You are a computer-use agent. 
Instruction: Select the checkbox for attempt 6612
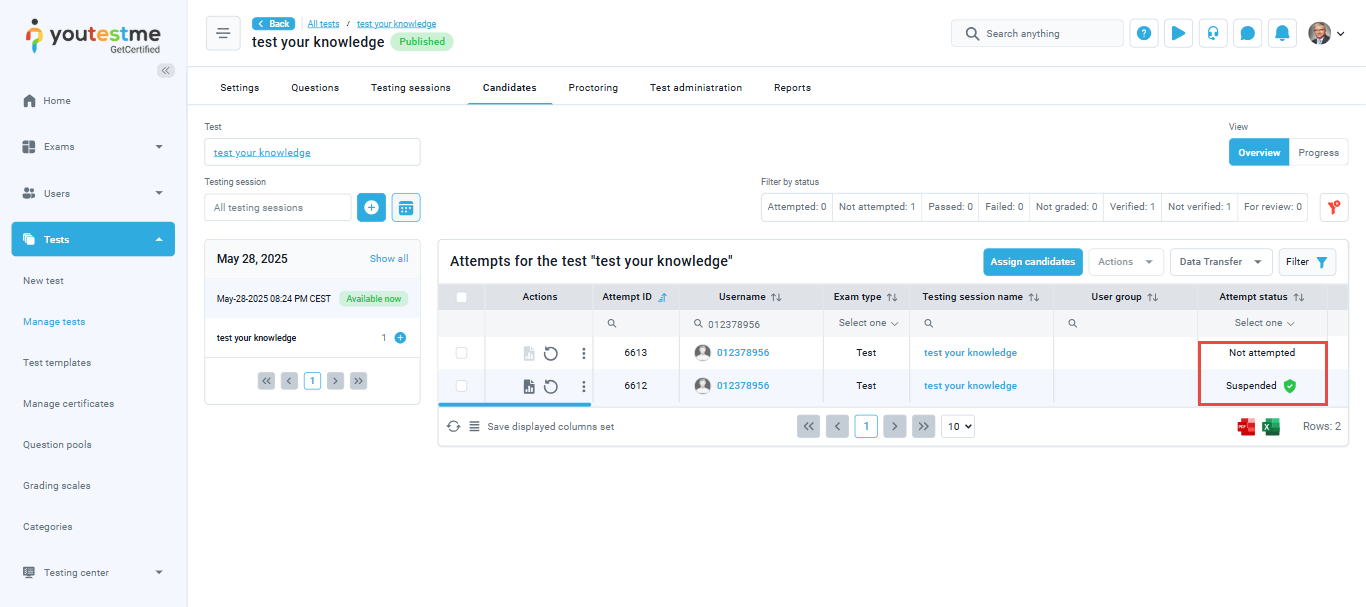461,386
